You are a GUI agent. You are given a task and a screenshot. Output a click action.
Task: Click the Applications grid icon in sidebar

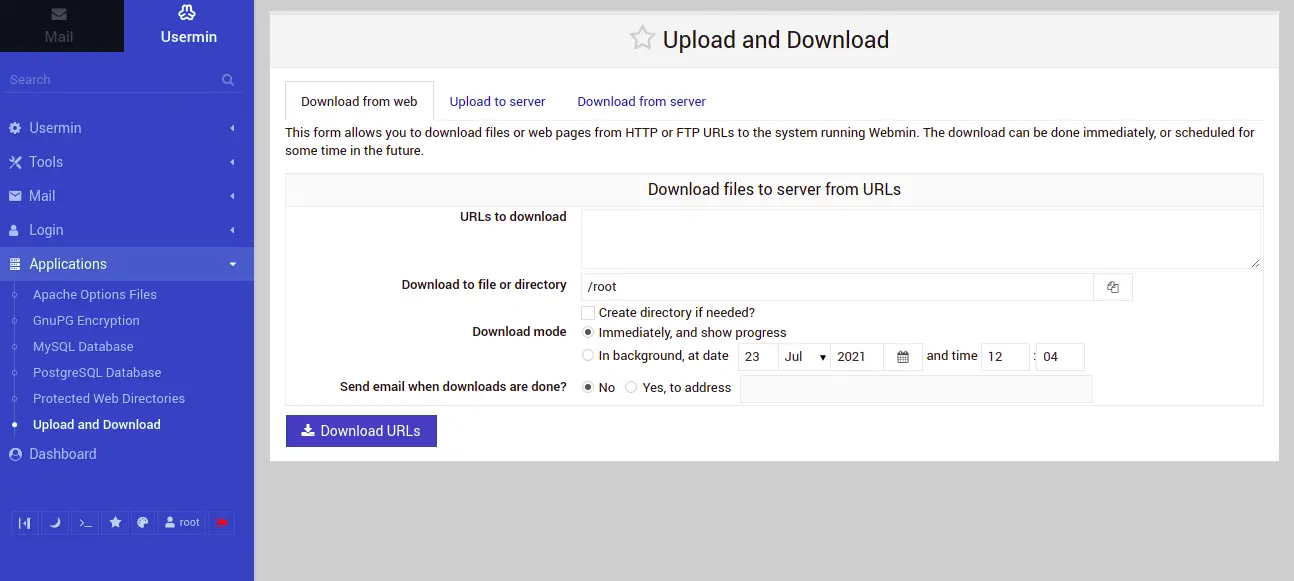[x=15, y=264]
